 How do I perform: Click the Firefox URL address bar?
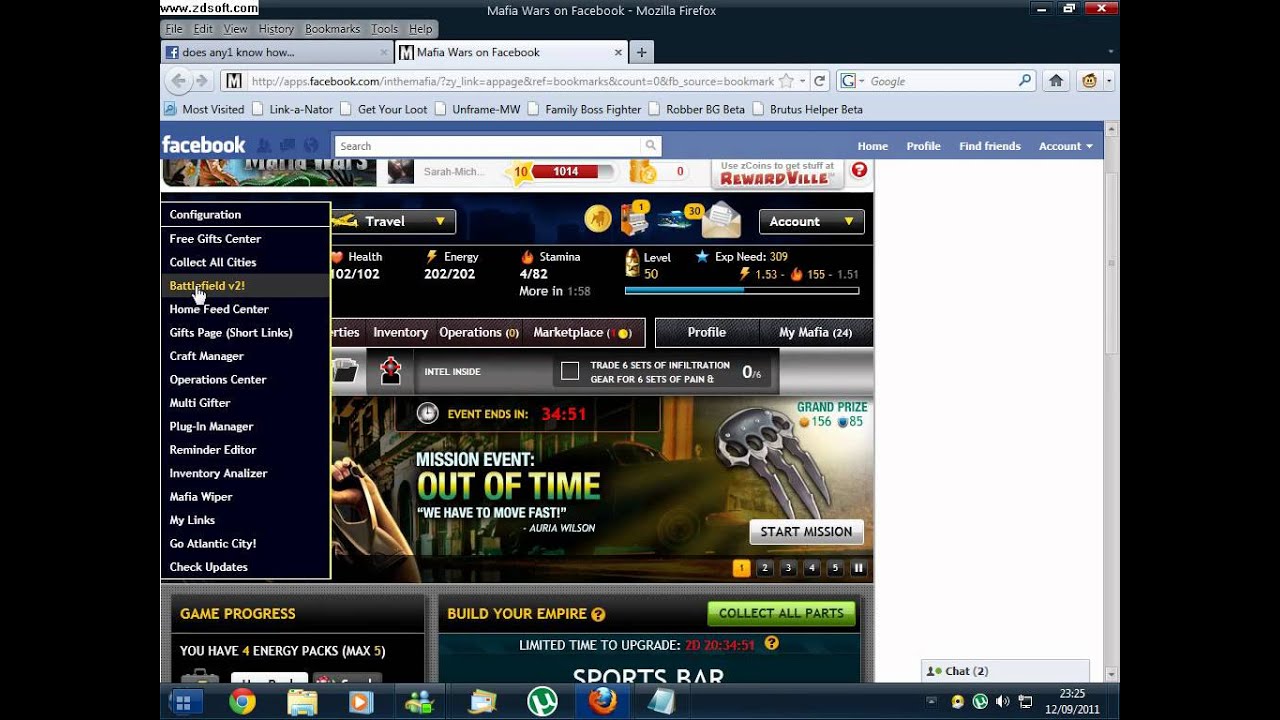(510, 81)
